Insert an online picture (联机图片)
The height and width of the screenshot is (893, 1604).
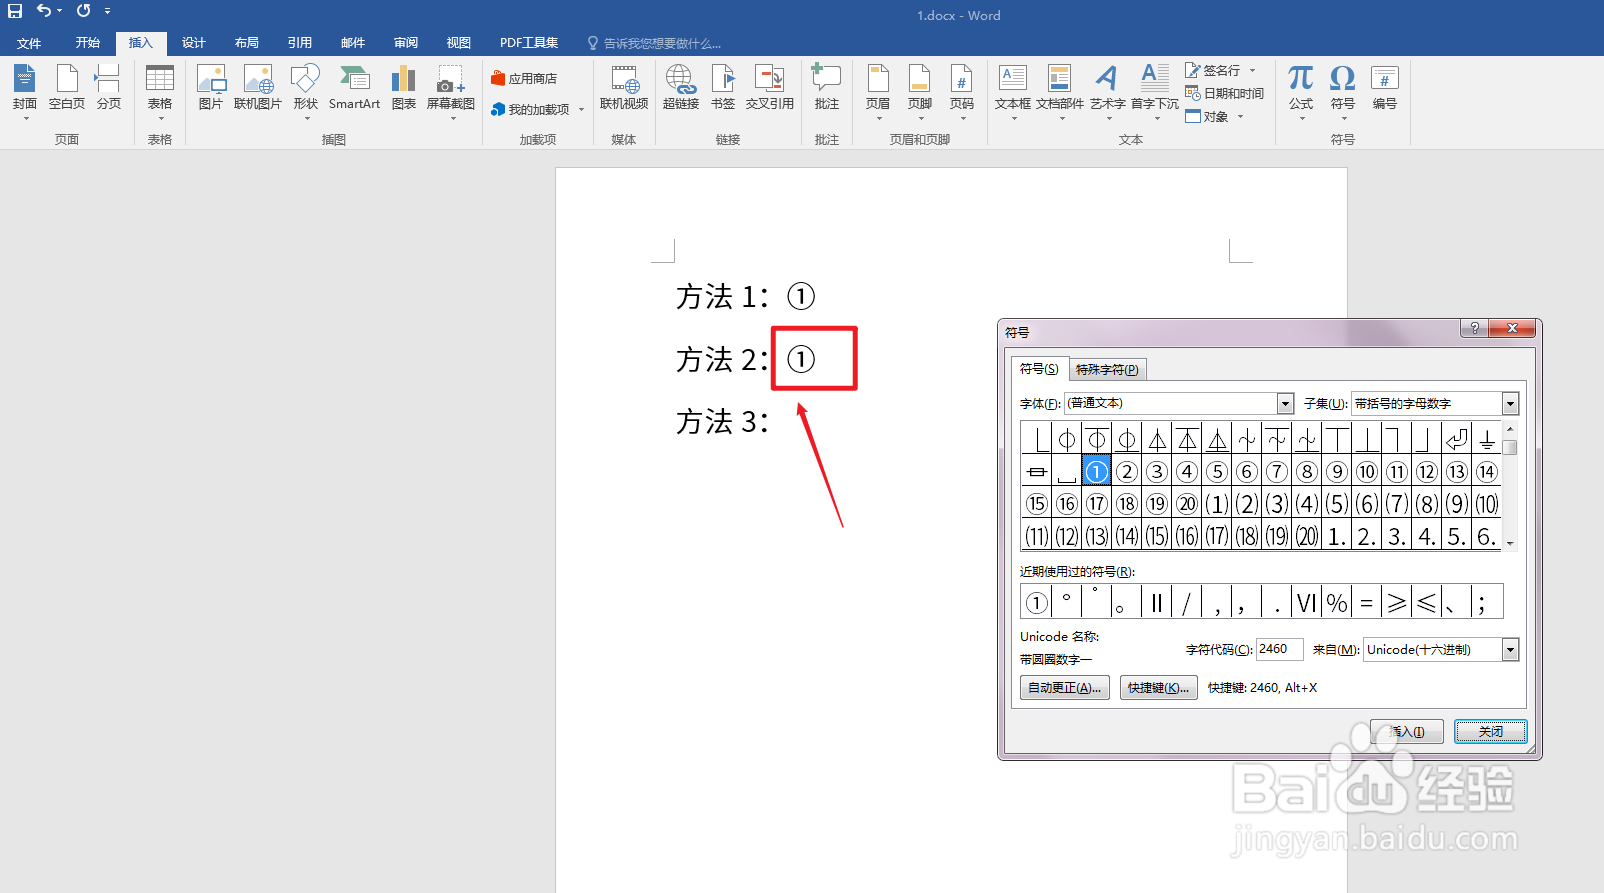[258, 88]
